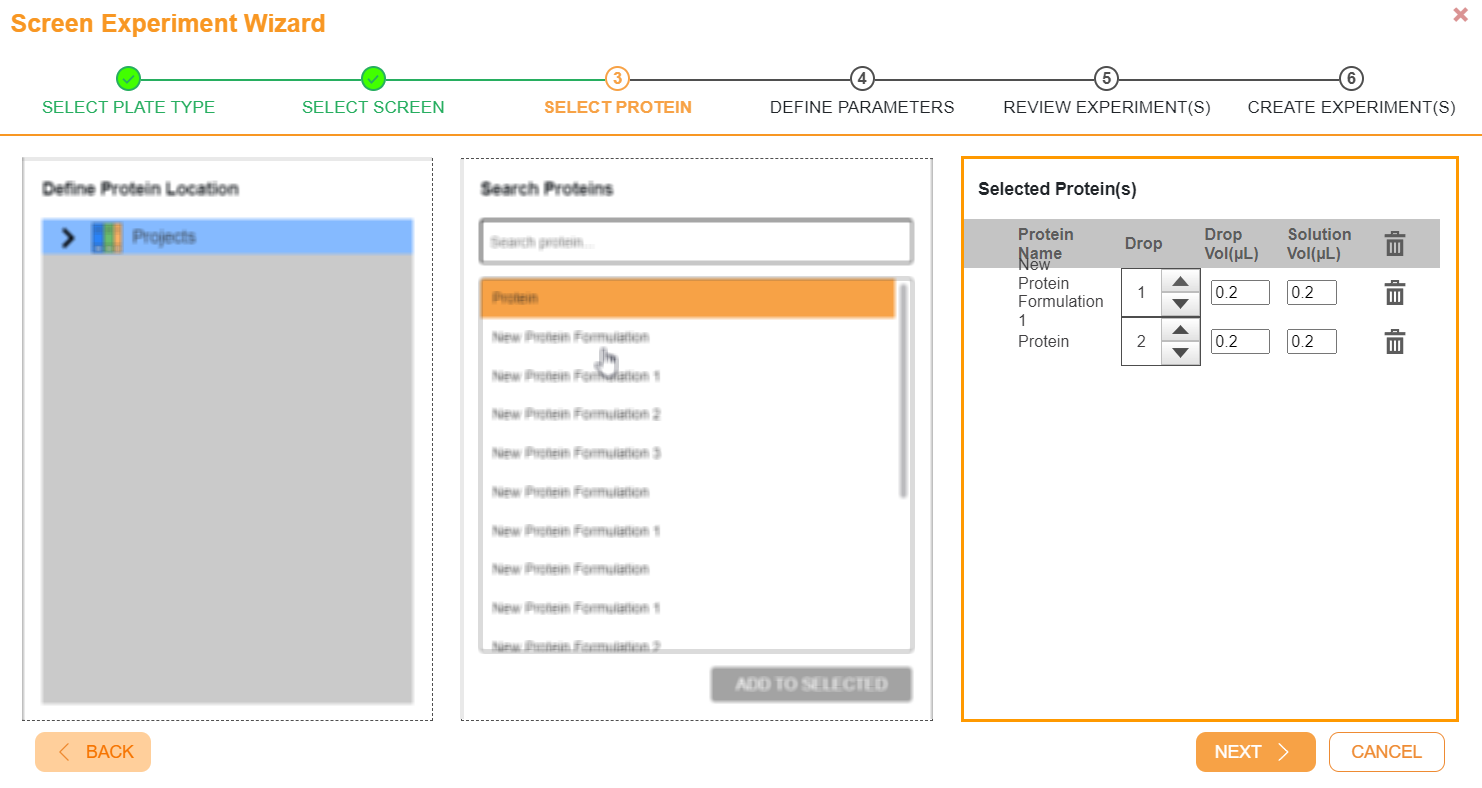Click the orange step 3 circle
This screenshot has height=788, width=1482.
(617, 78)
